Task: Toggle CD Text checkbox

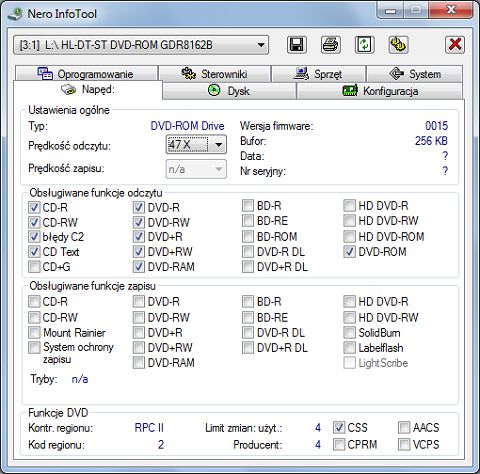Action: tap(34, 252)
